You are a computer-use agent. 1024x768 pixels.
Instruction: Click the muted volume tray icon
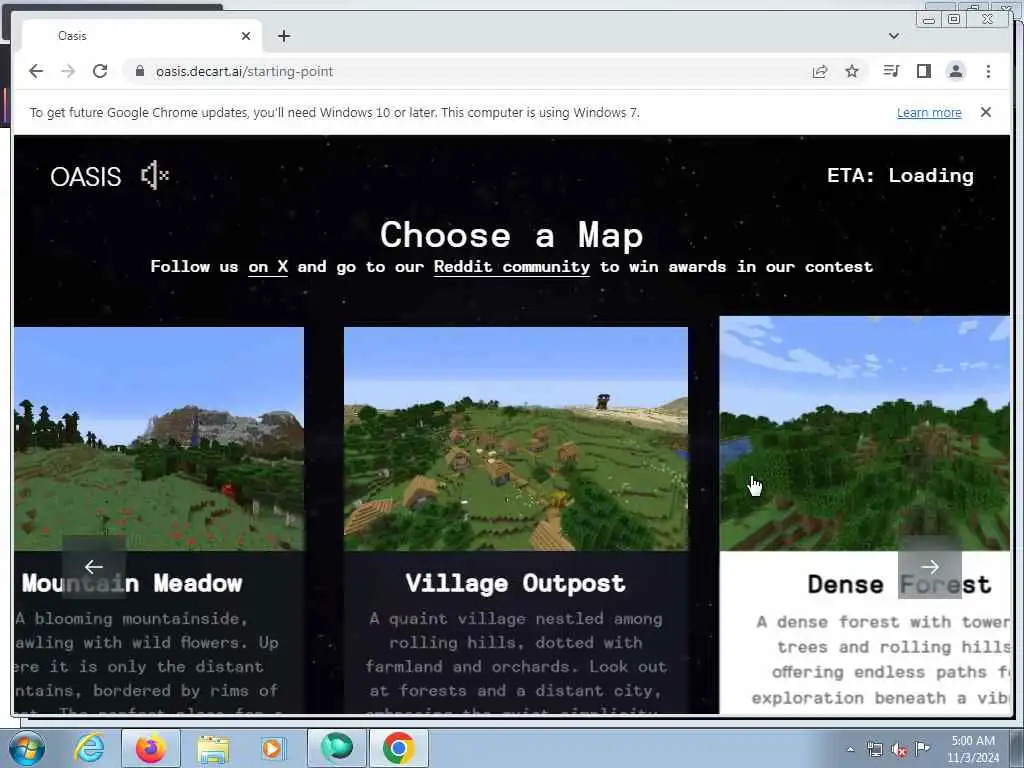899,750
